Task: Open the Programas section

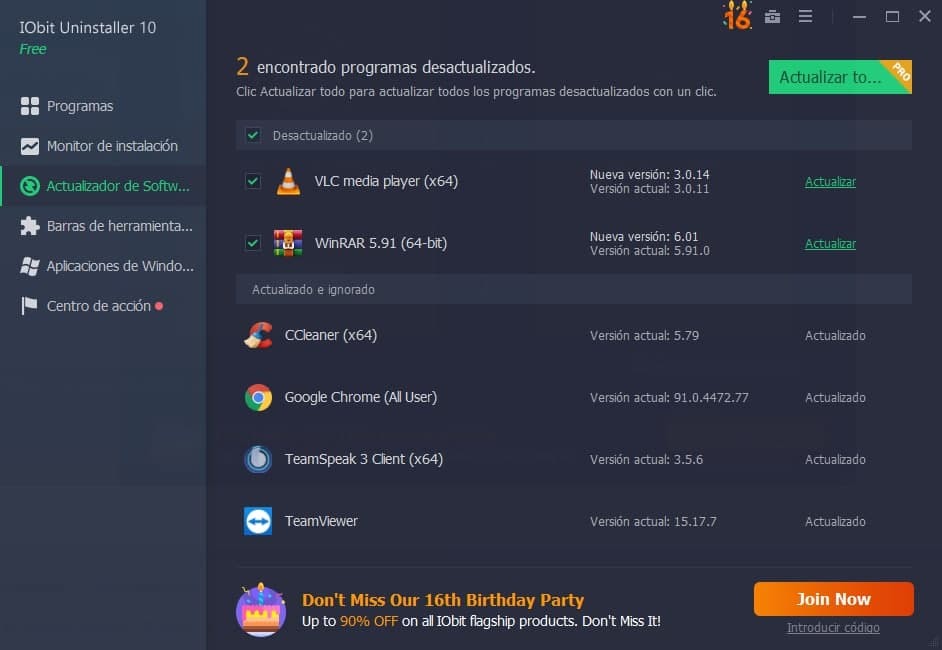Action: point(103,106)
